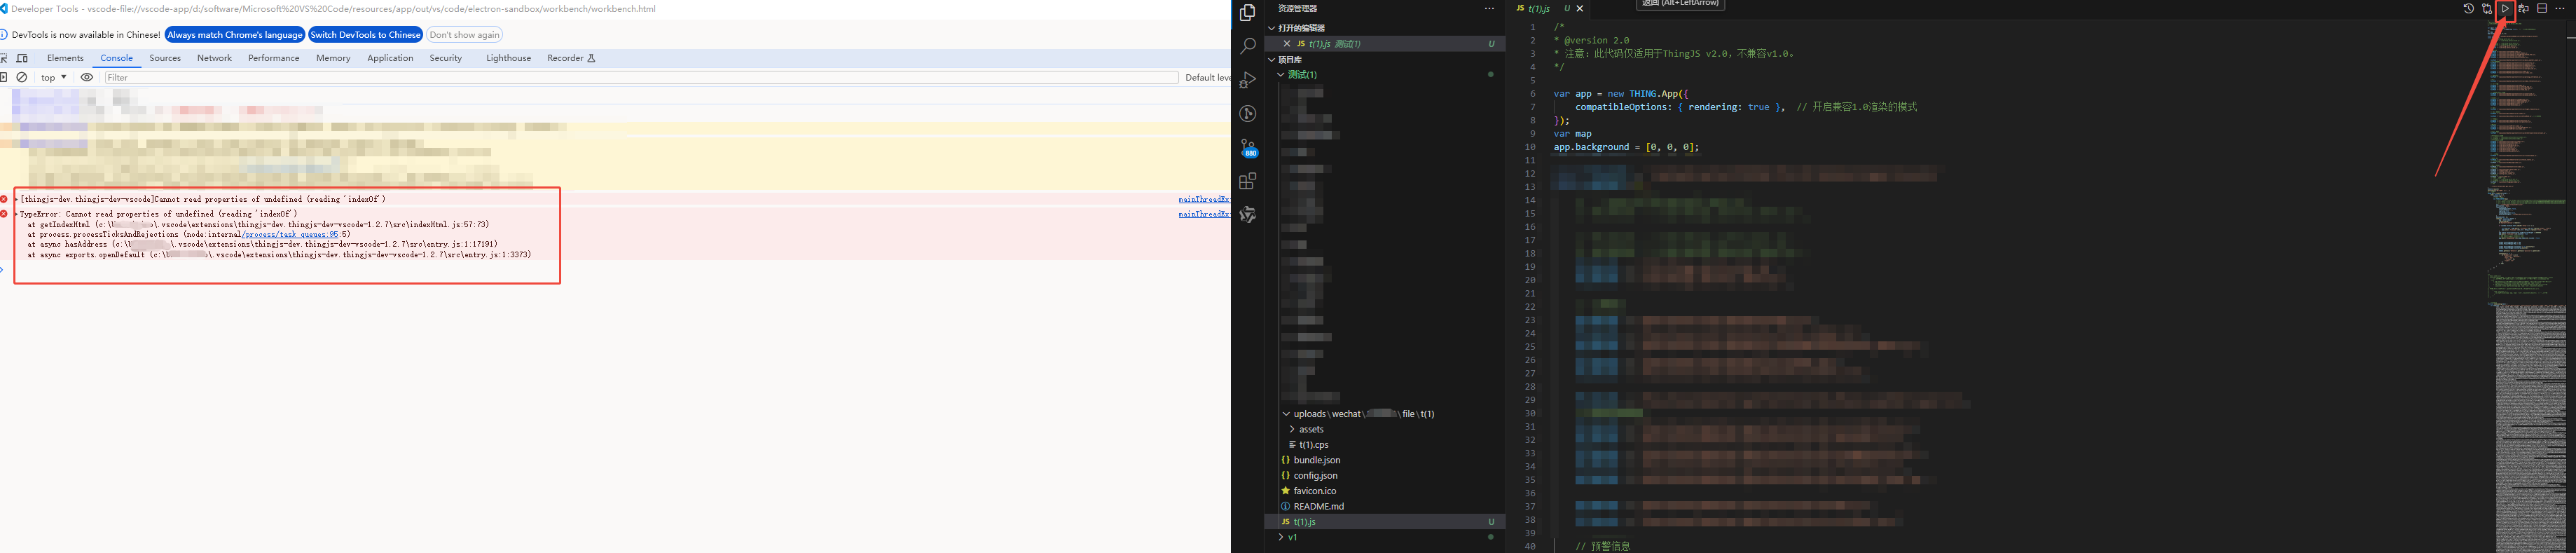This screenshot has height=553, width=2576.
Task: Toggle device toolbar in DevTools
Action: (22, 58)
